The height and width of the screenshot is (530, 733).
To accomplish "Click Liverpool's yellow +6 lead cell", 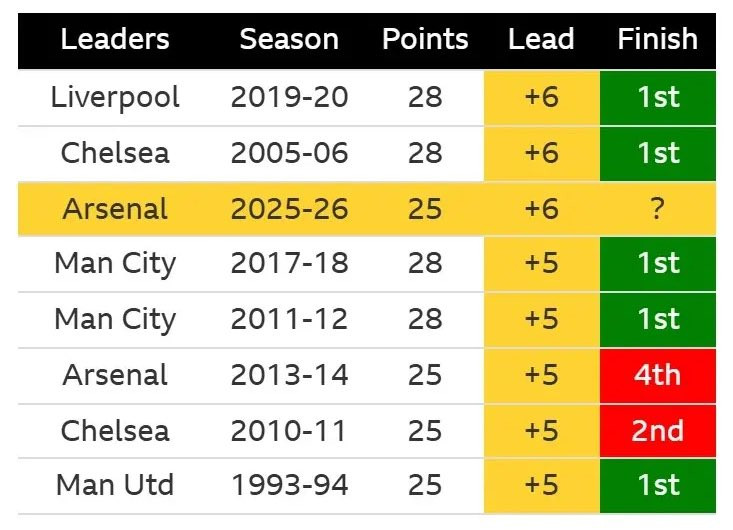I will coord(541,98).
